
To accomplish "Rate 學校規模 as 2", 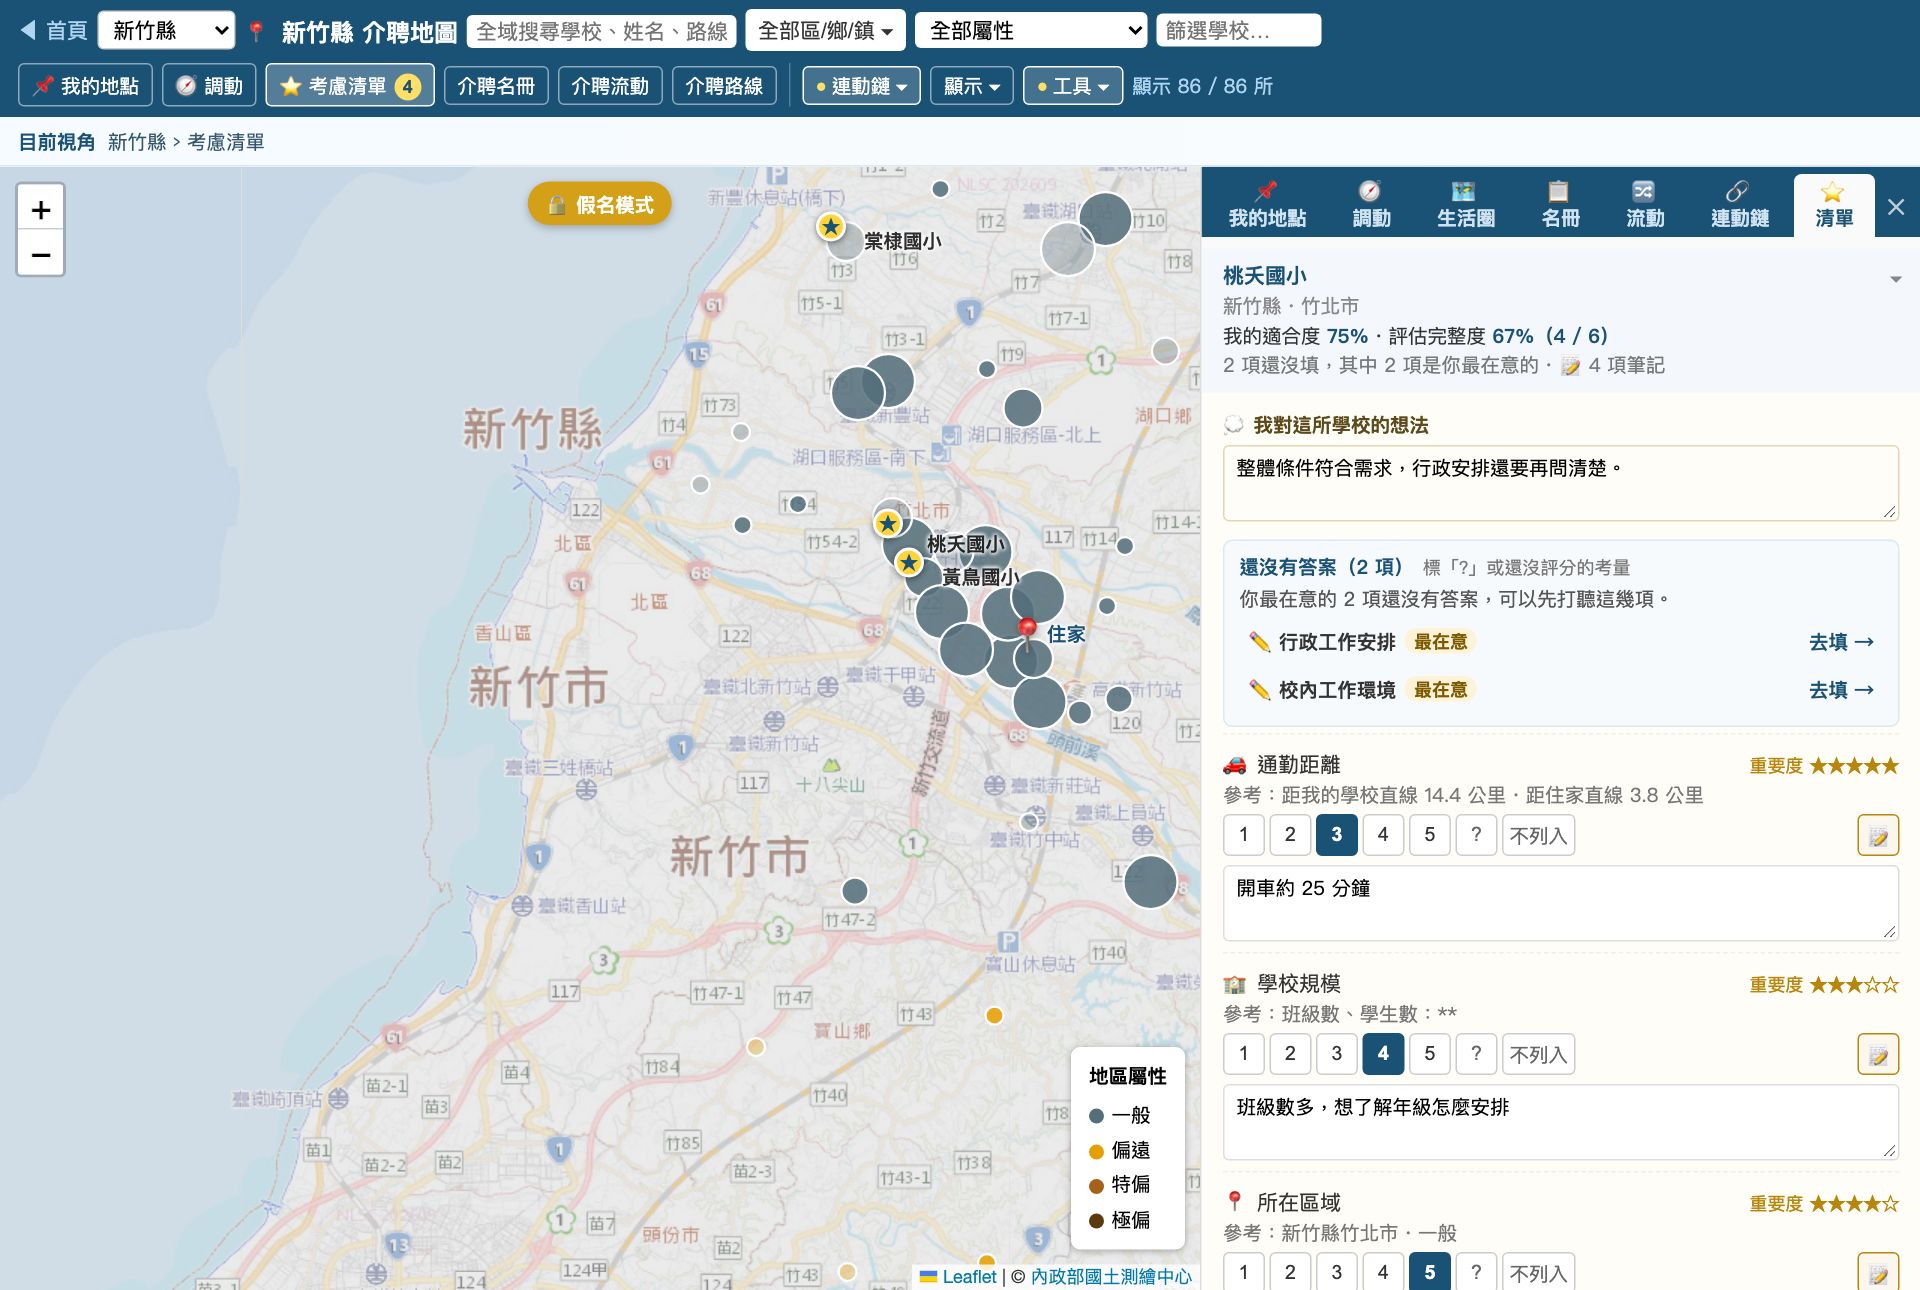I will tap(1290, 1054).
